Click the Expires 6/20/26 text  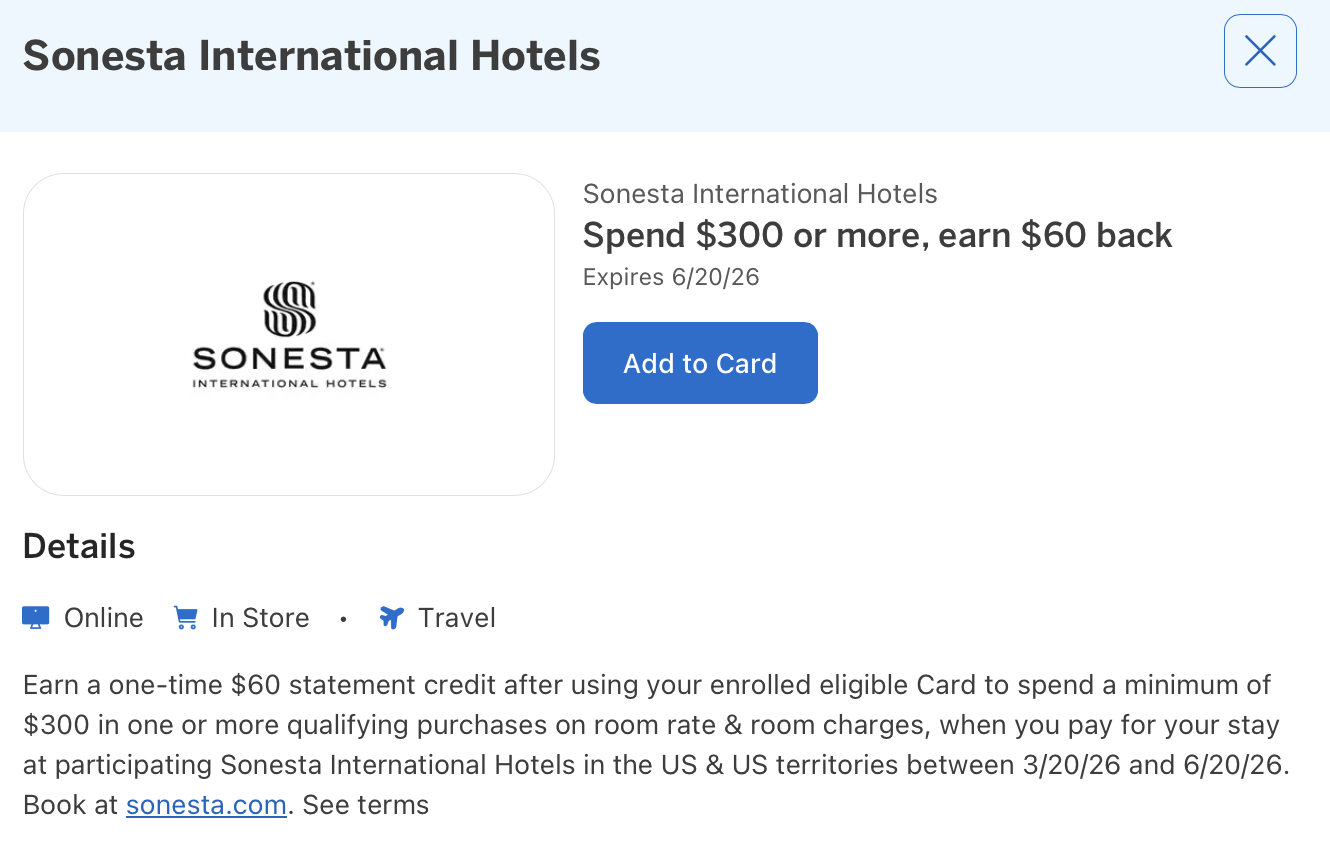coord(672,277)
